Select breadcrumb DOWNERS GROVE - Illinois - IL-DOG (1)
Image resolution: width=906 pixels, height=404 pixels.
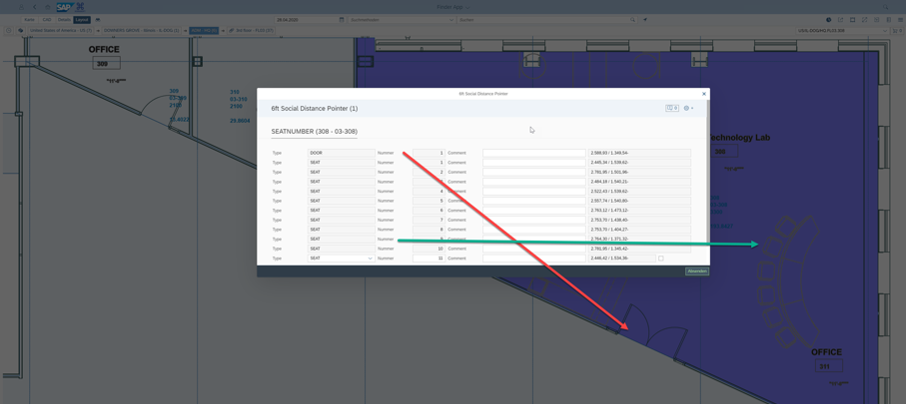click(x=142, y=30)
